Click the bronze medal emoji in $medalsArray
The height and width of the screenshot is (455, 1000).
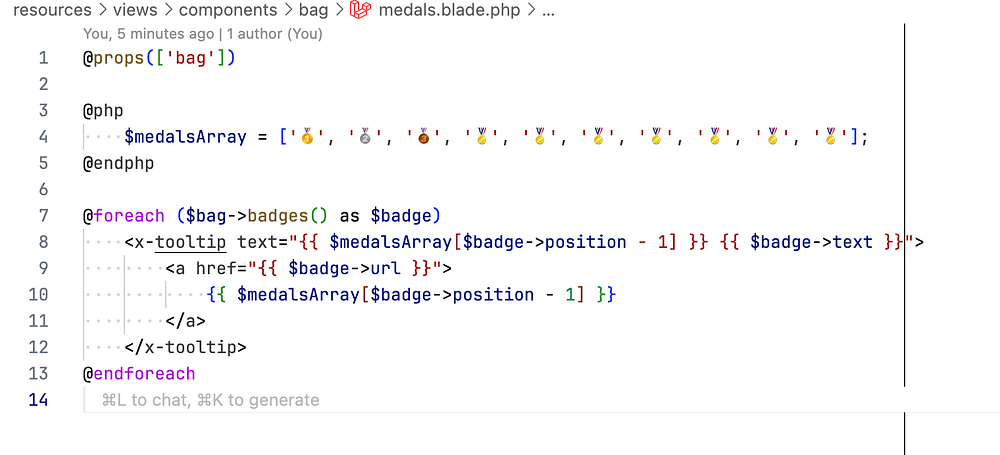pyautogui.click(x=423, y=136)
